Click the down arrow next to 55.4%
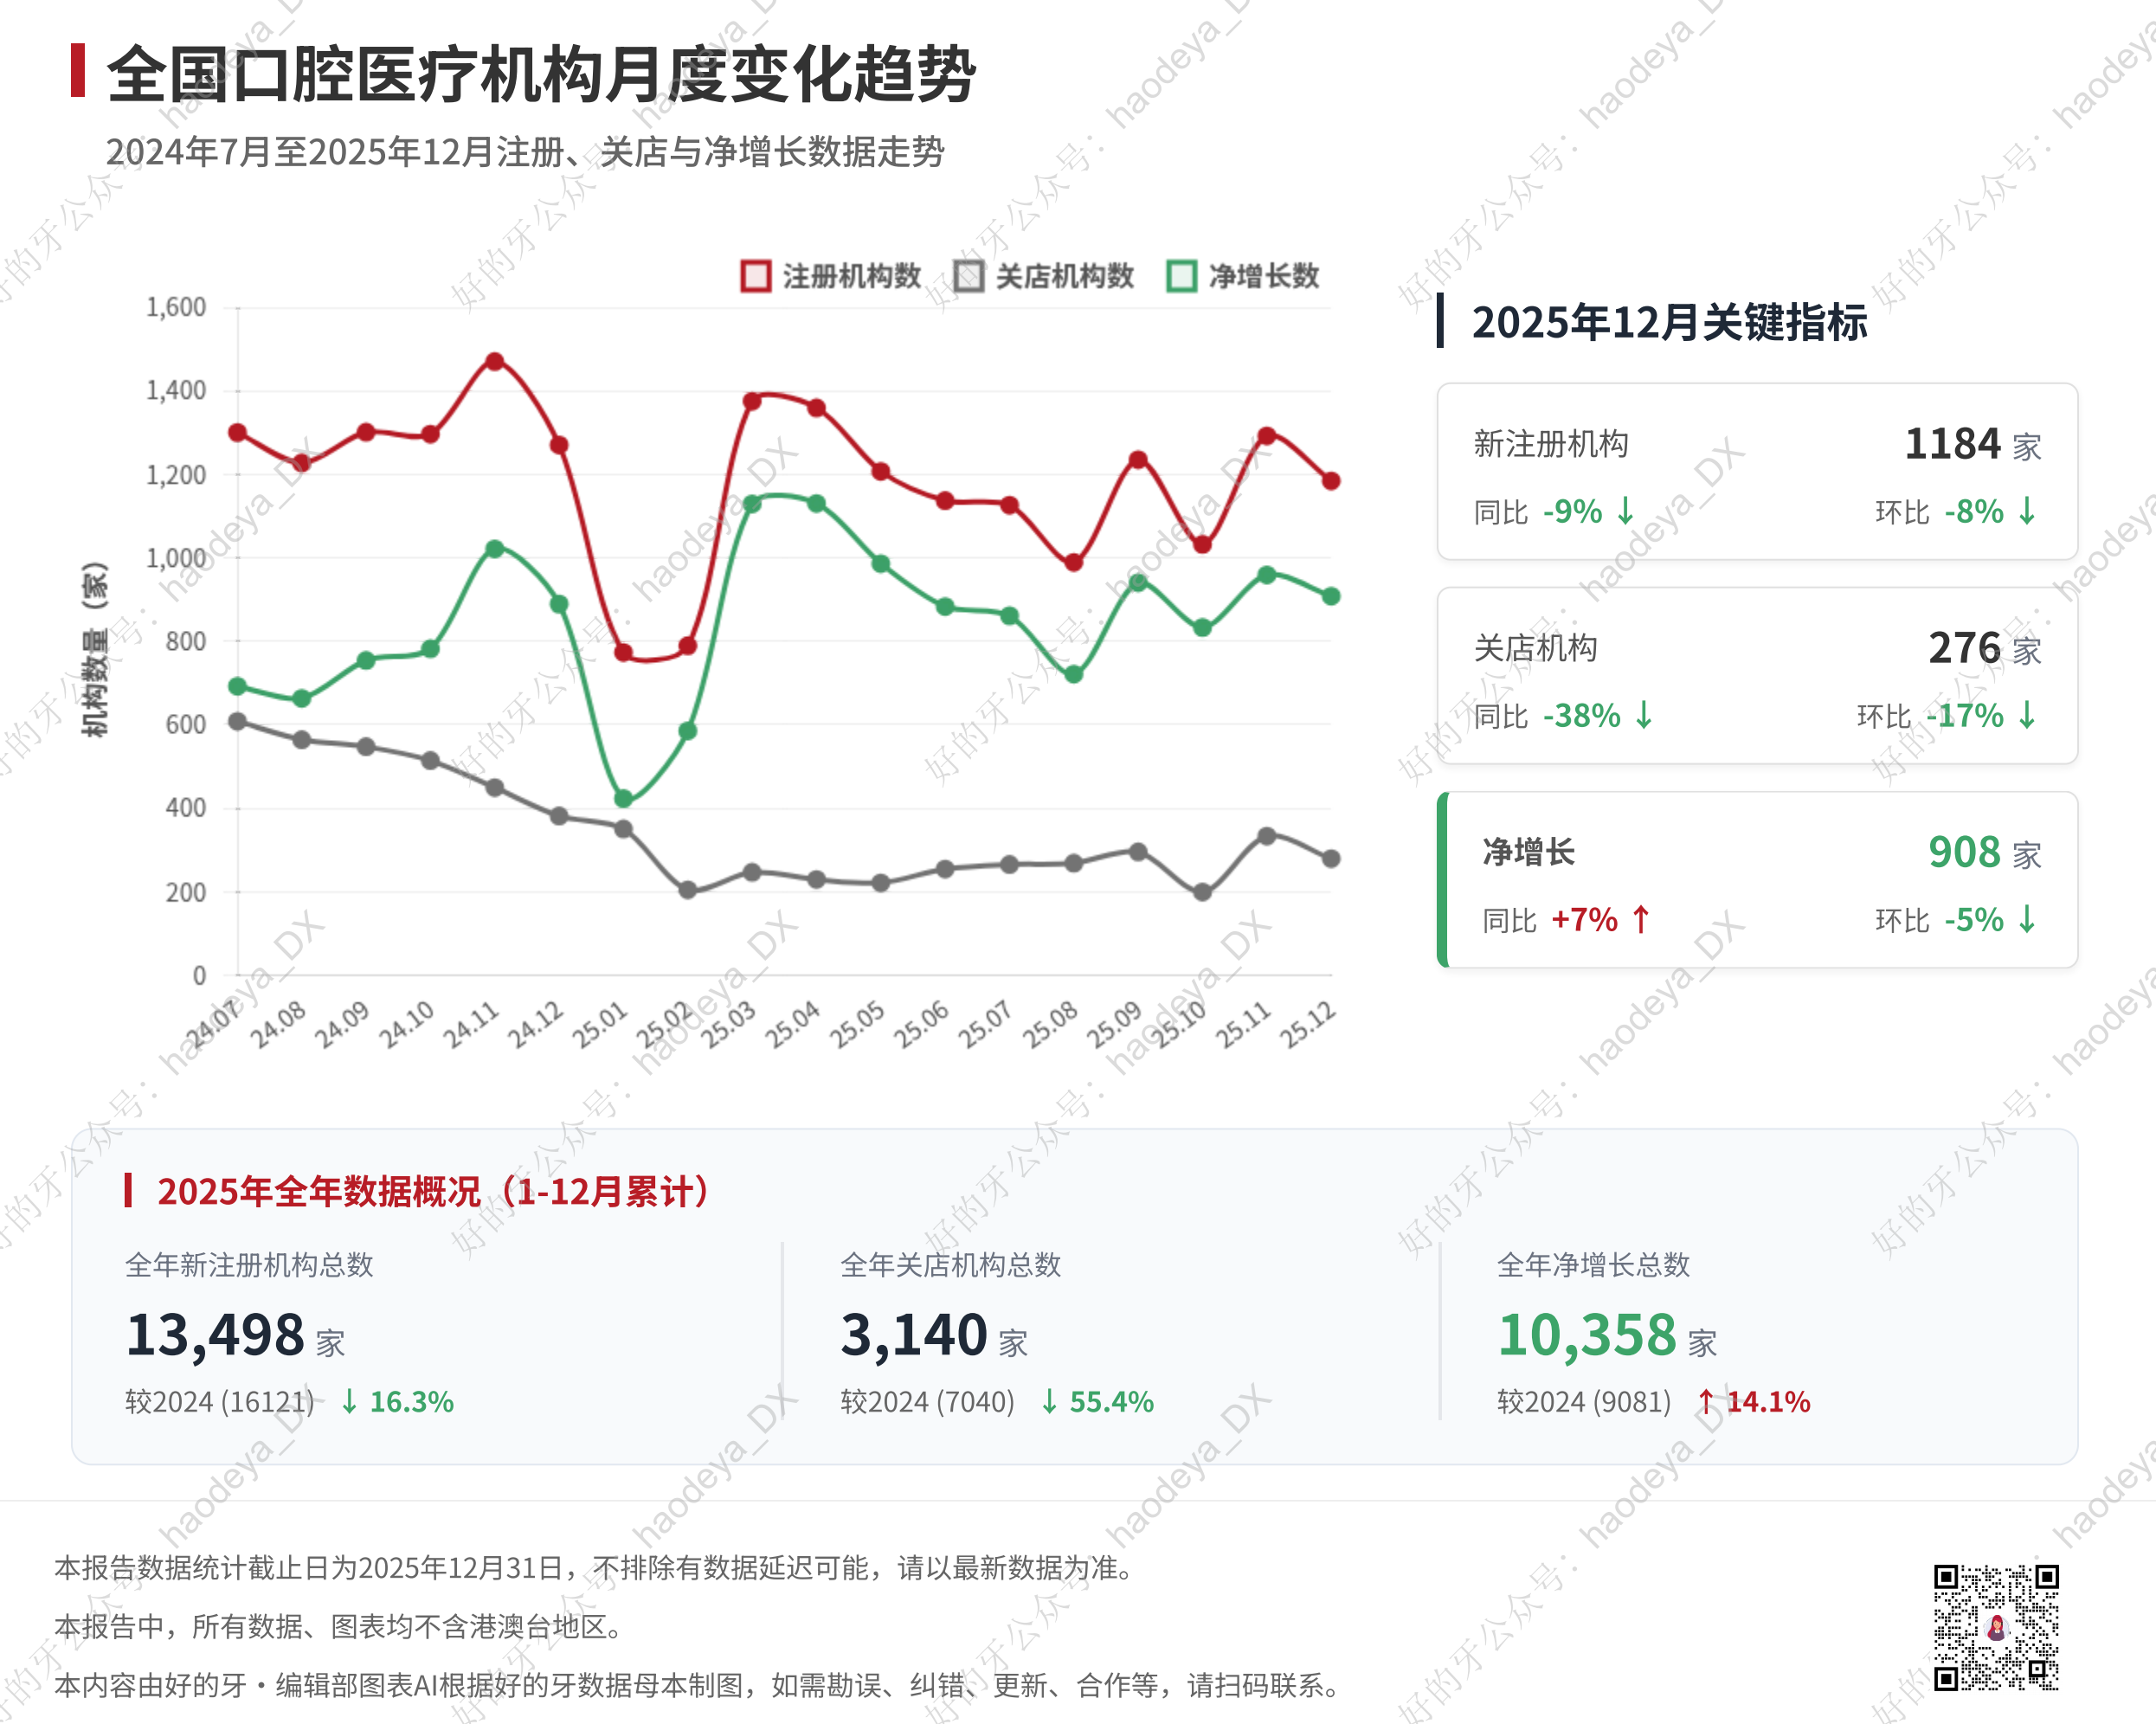This screenshot has width=2156, height=1724. [x=1049, y=1401]
